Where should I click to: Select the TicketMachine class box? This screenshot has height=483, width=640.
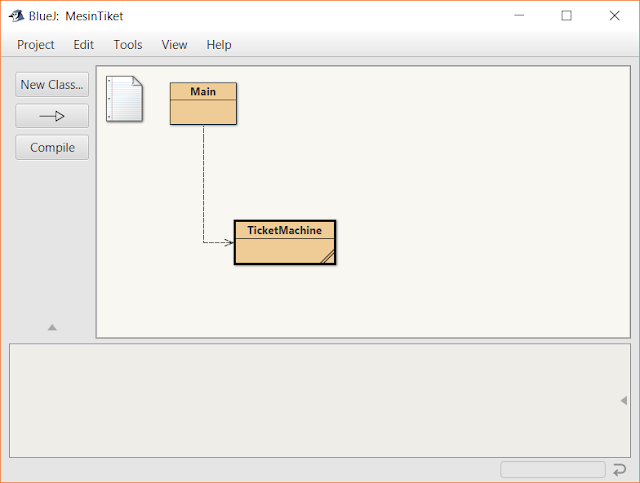click(285, 243)
